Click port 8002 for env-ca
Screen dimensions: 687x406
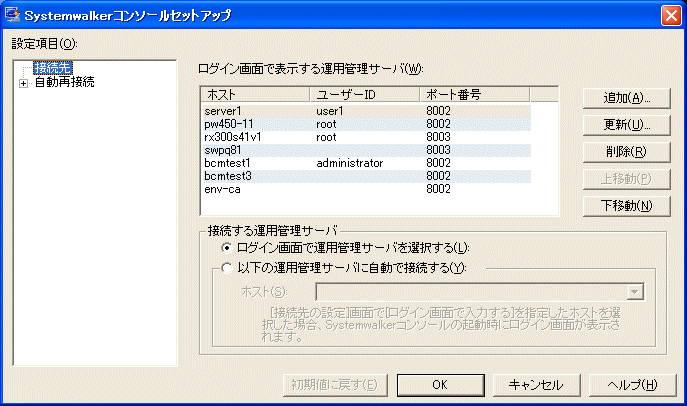coord(438,189)
